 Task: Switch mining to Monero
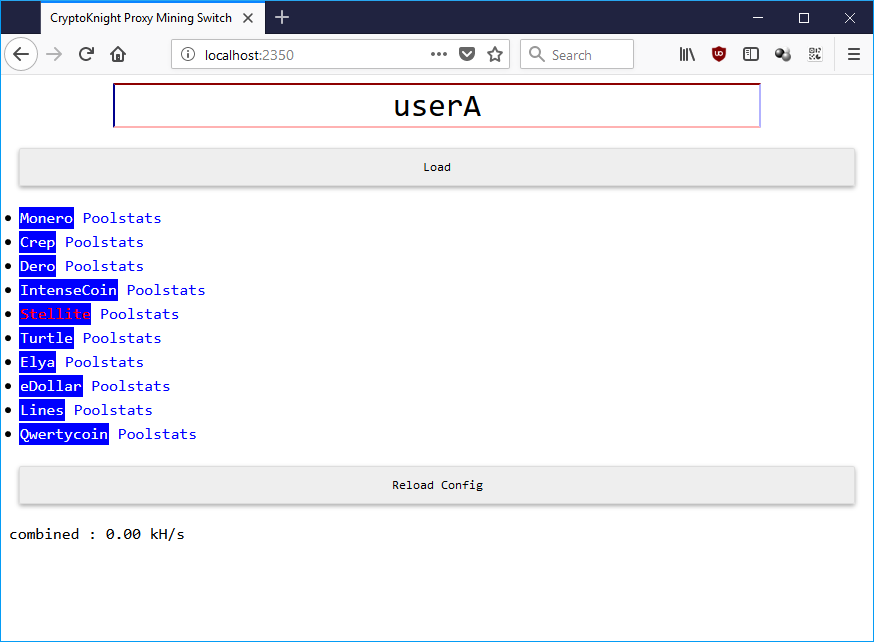coord(46,218)
